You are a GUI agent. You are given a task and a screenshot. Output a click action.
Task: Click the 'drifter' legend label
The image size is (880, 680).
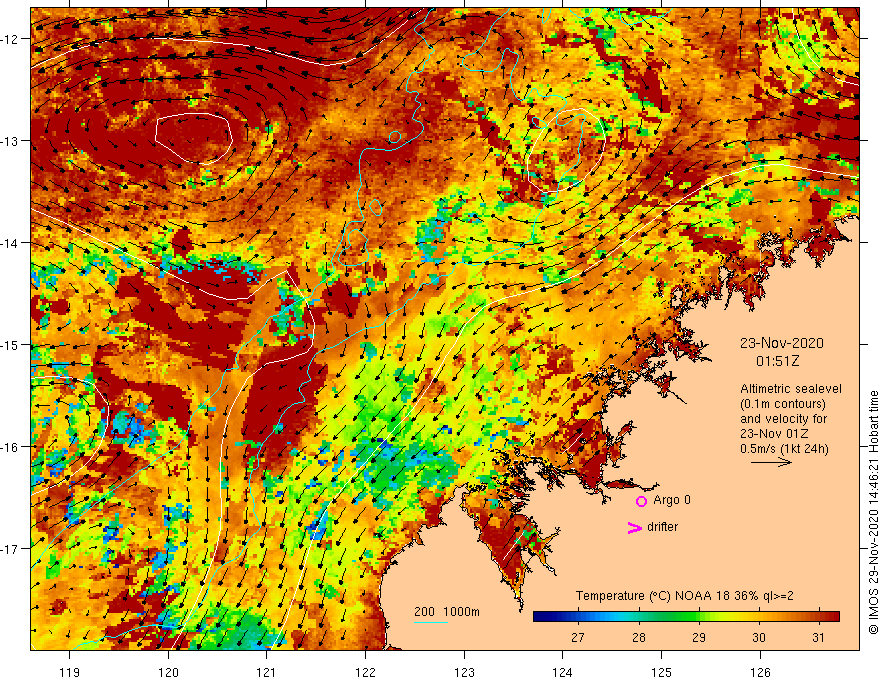click(662, 527)
